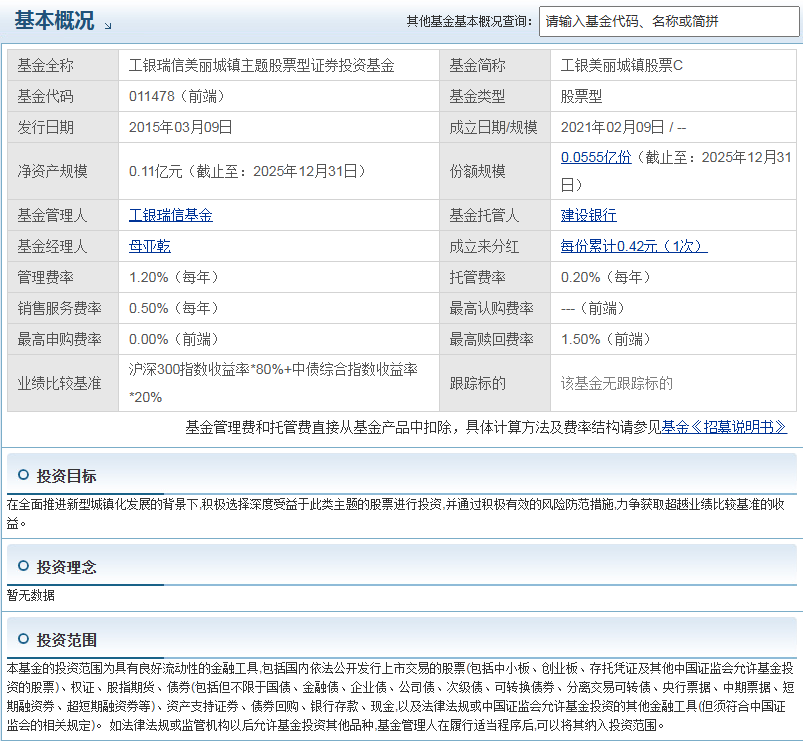
Task: Click the circle bullet icon beside 投资范围
Action: pyautogui.click(x=23, y=639)
